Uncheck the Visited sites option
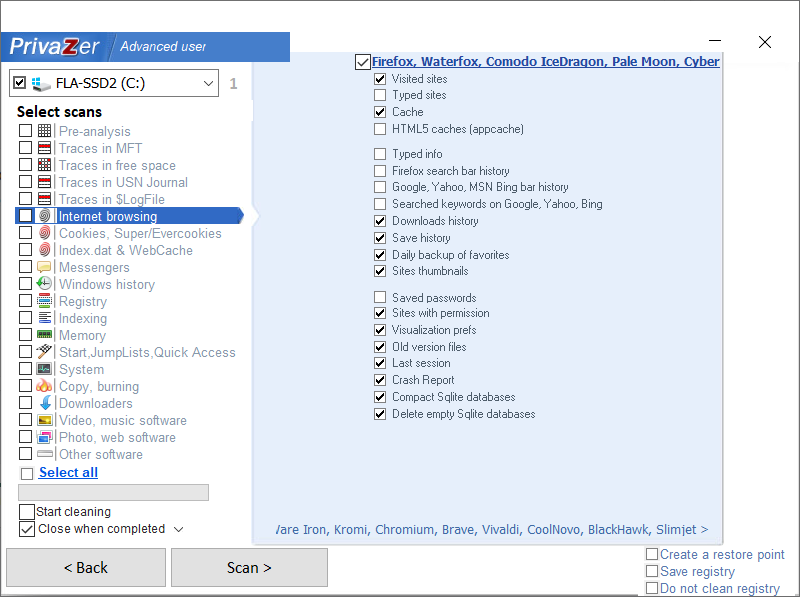 tap(380, 79)
